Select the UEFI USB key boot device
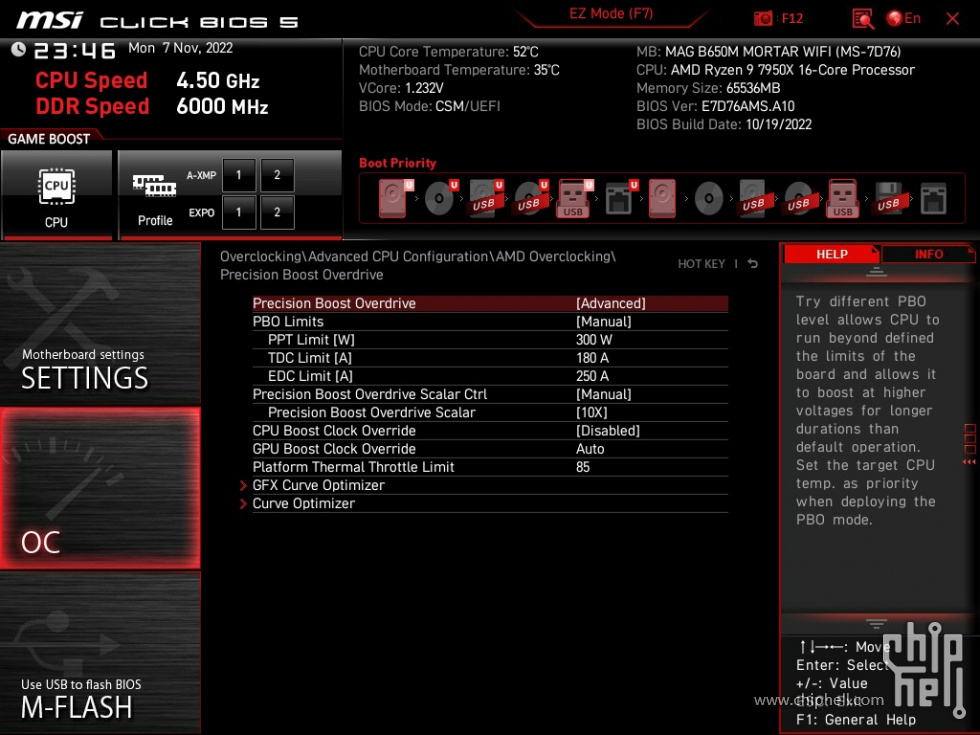 pyautogui.click(x=575, y=199)
